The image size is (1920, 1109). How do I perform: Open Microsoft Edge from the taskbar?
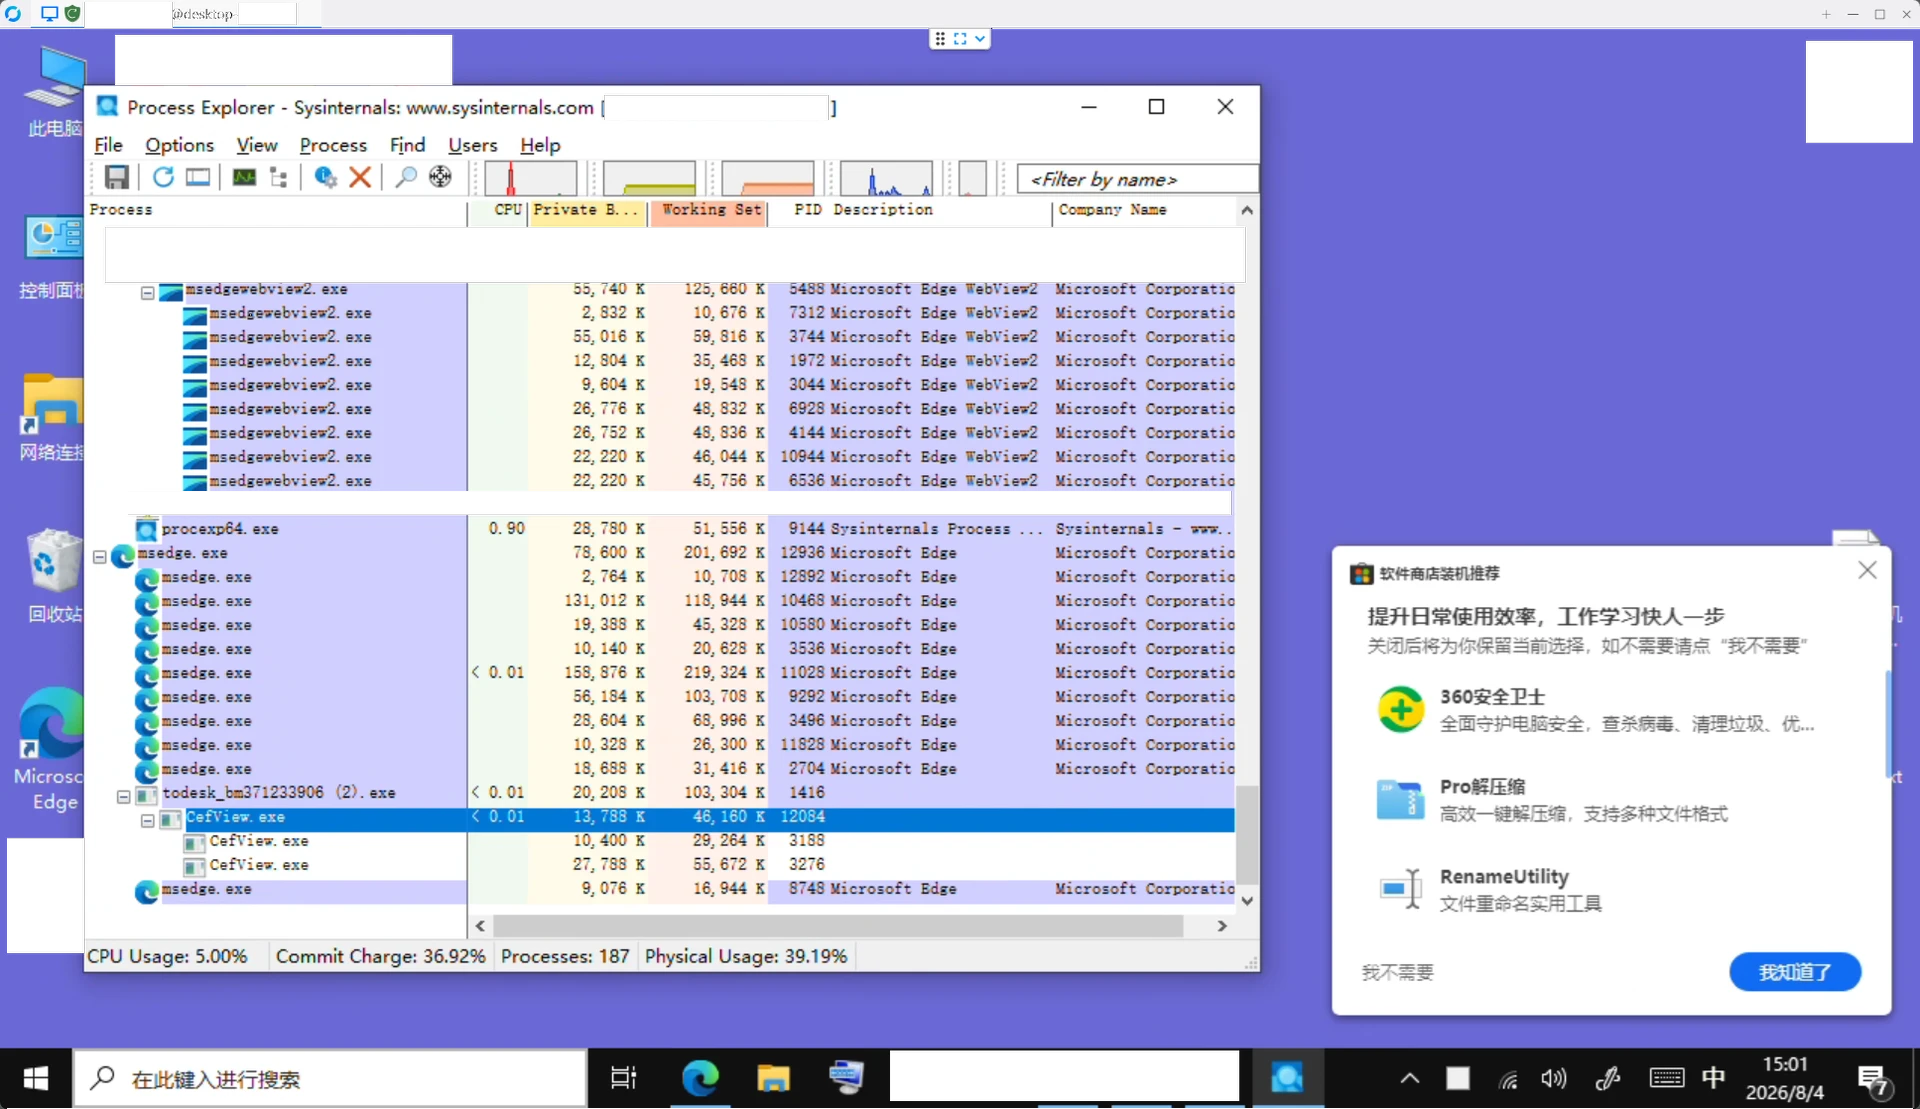pyautogui.click(x=700, y=1078)
